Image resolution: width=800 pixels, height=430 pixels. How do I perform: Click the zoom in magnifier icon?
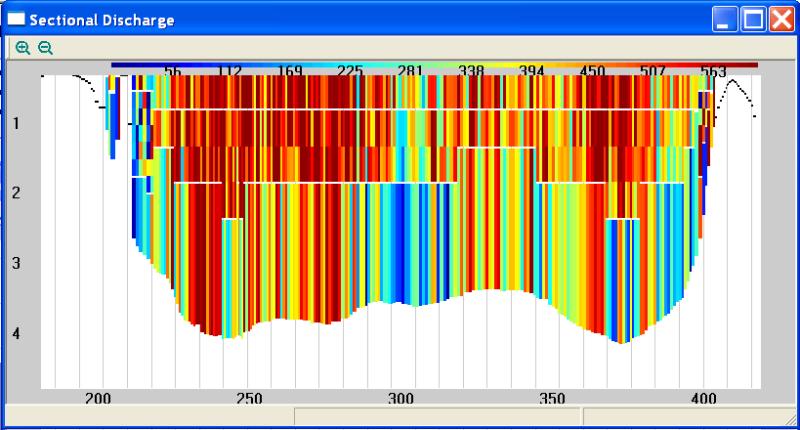pos(23,47)
